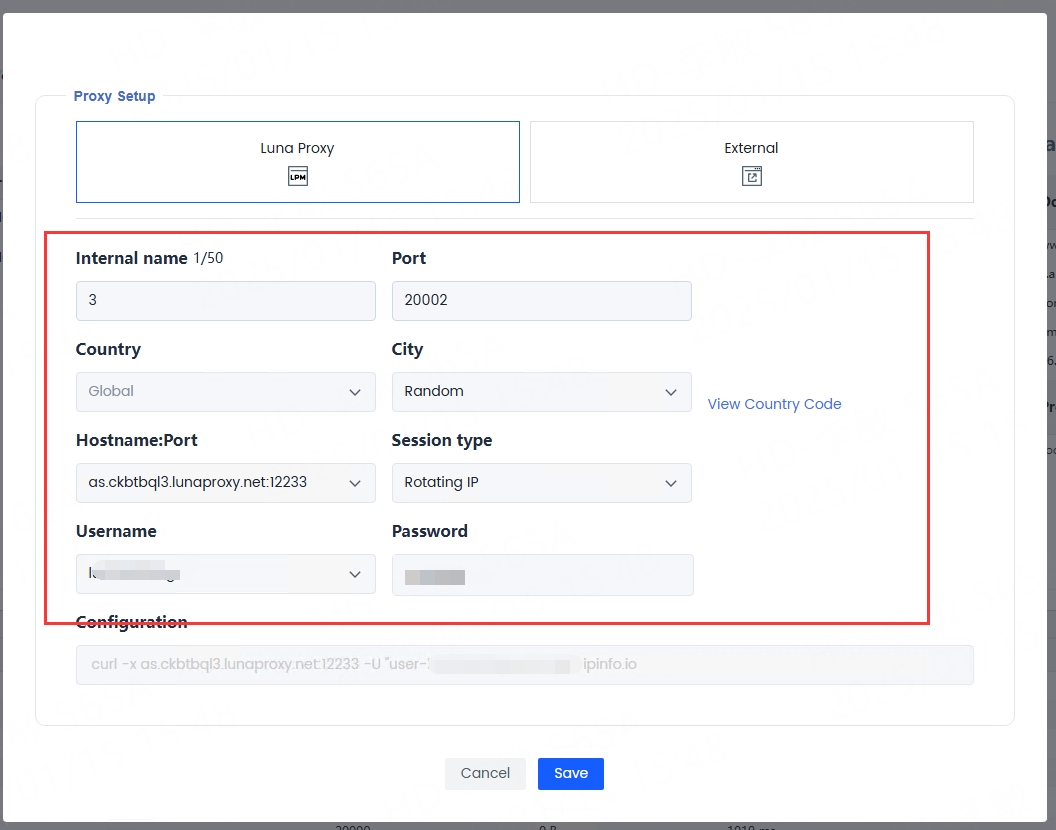The image size is (1056, 830).
Task: Click the external link icon under External
Action: (x=751, y=177)
